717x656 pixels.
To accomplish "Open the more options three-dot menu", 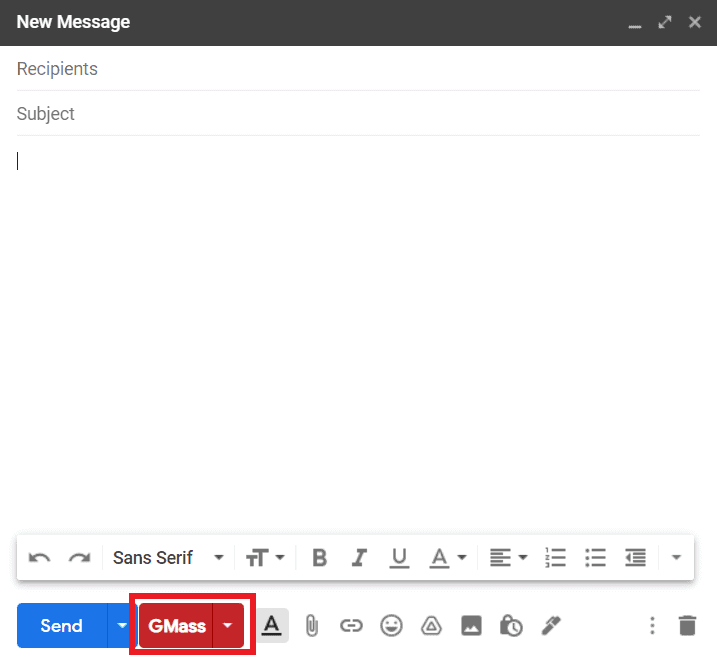I will coord(652,626).
